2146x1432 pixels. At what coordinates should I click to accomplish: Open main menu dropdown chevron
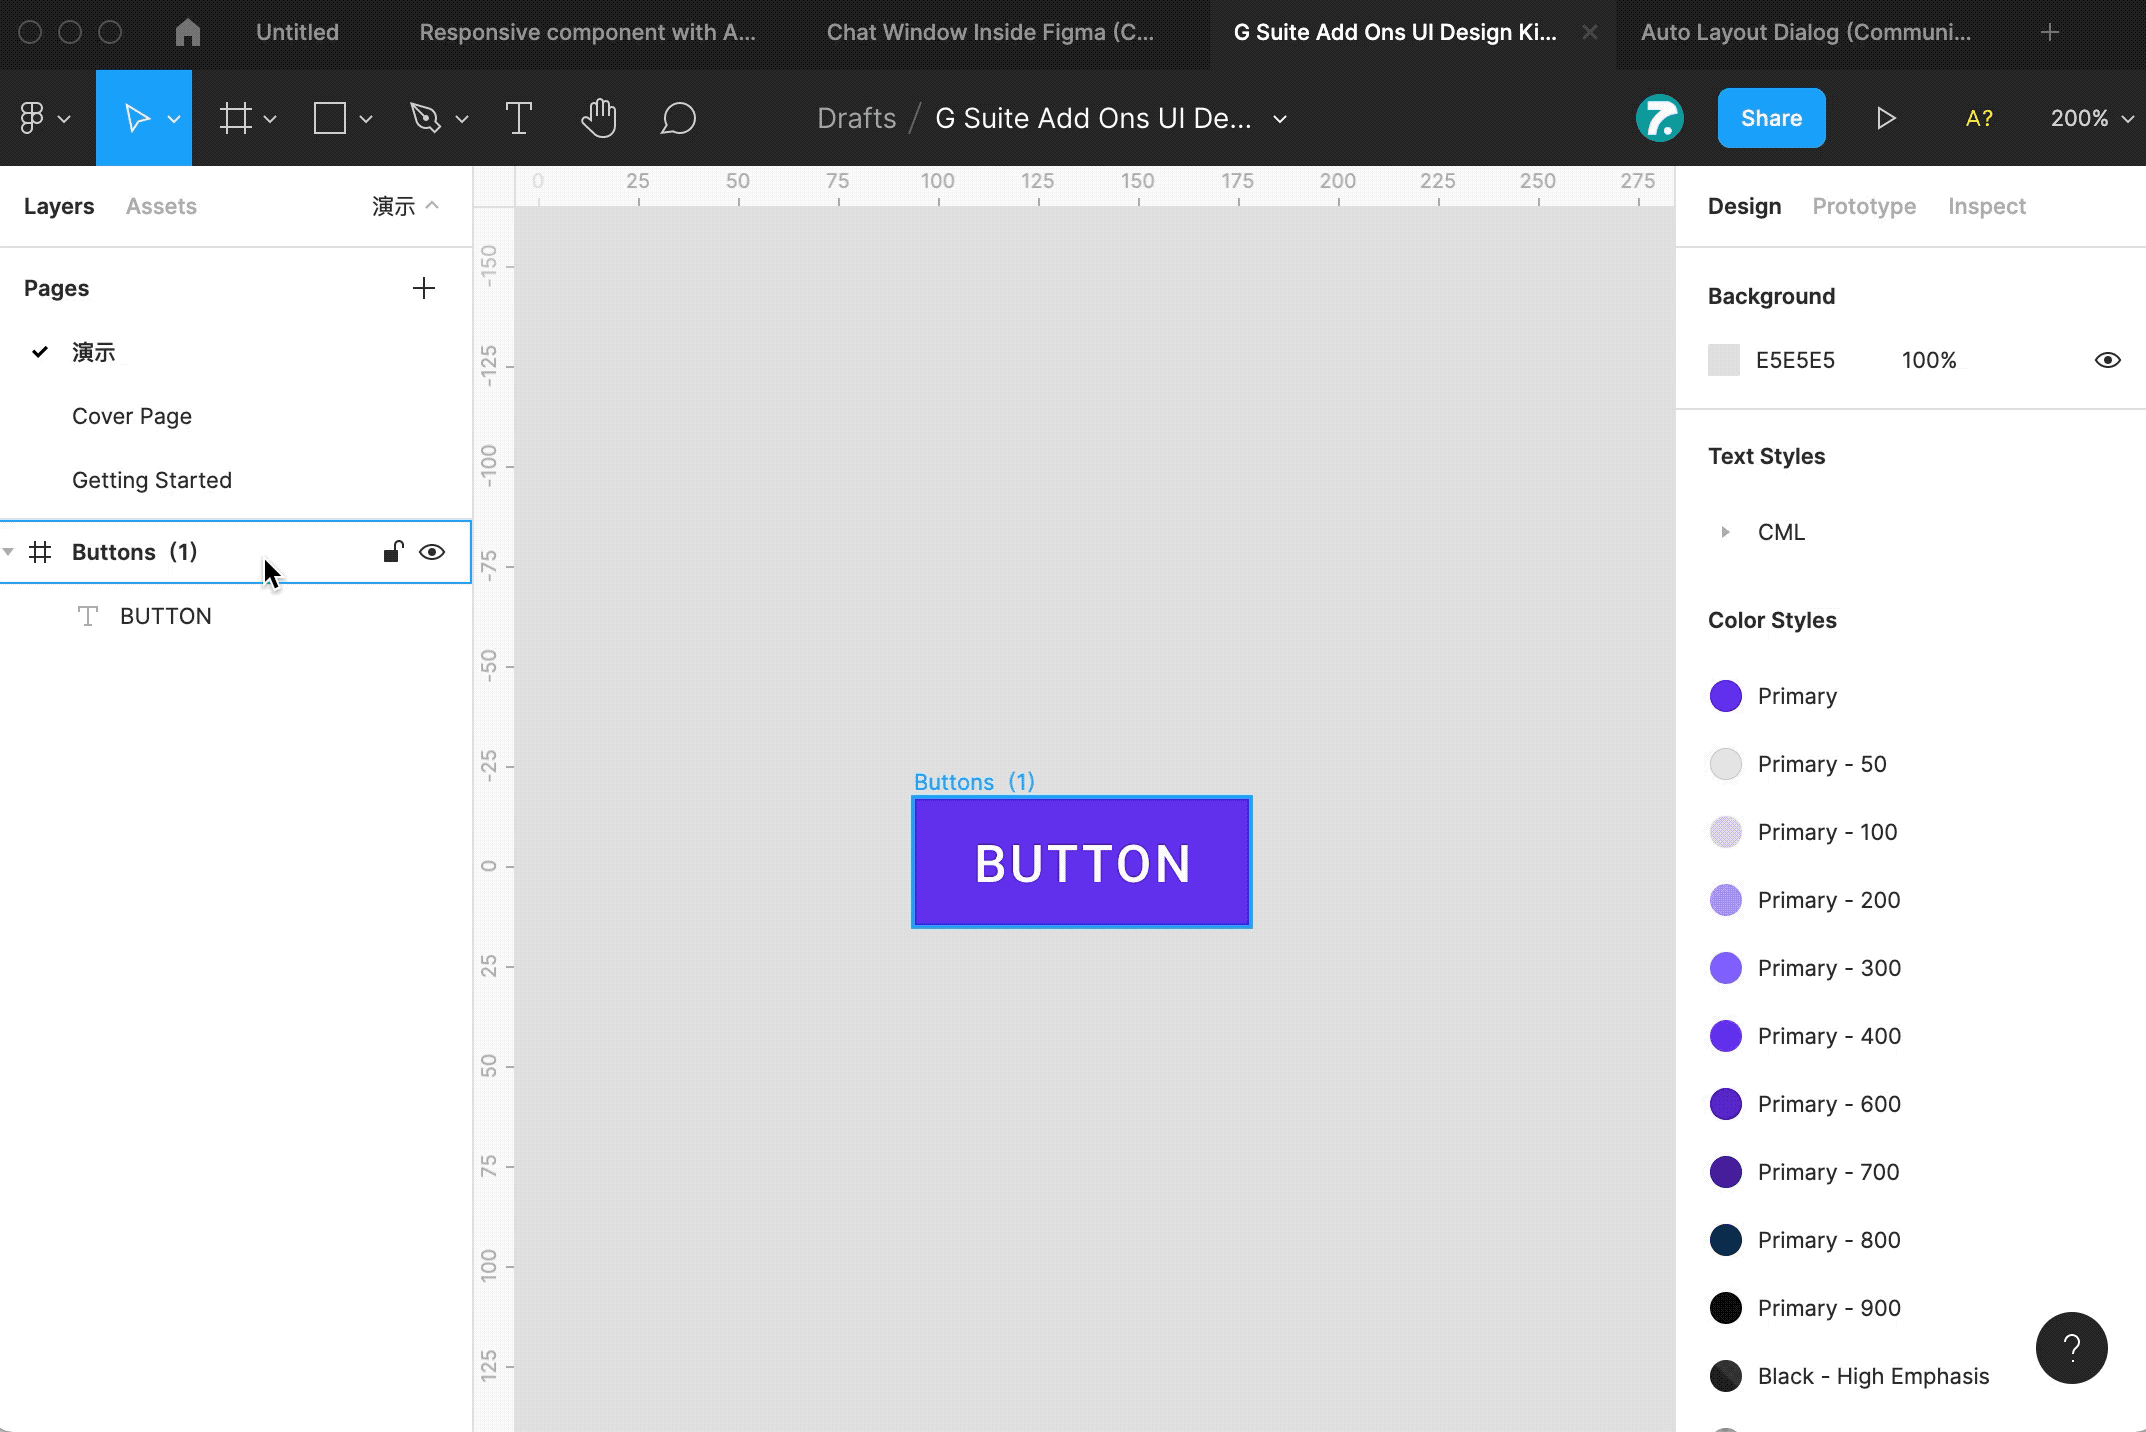[64, 119]
